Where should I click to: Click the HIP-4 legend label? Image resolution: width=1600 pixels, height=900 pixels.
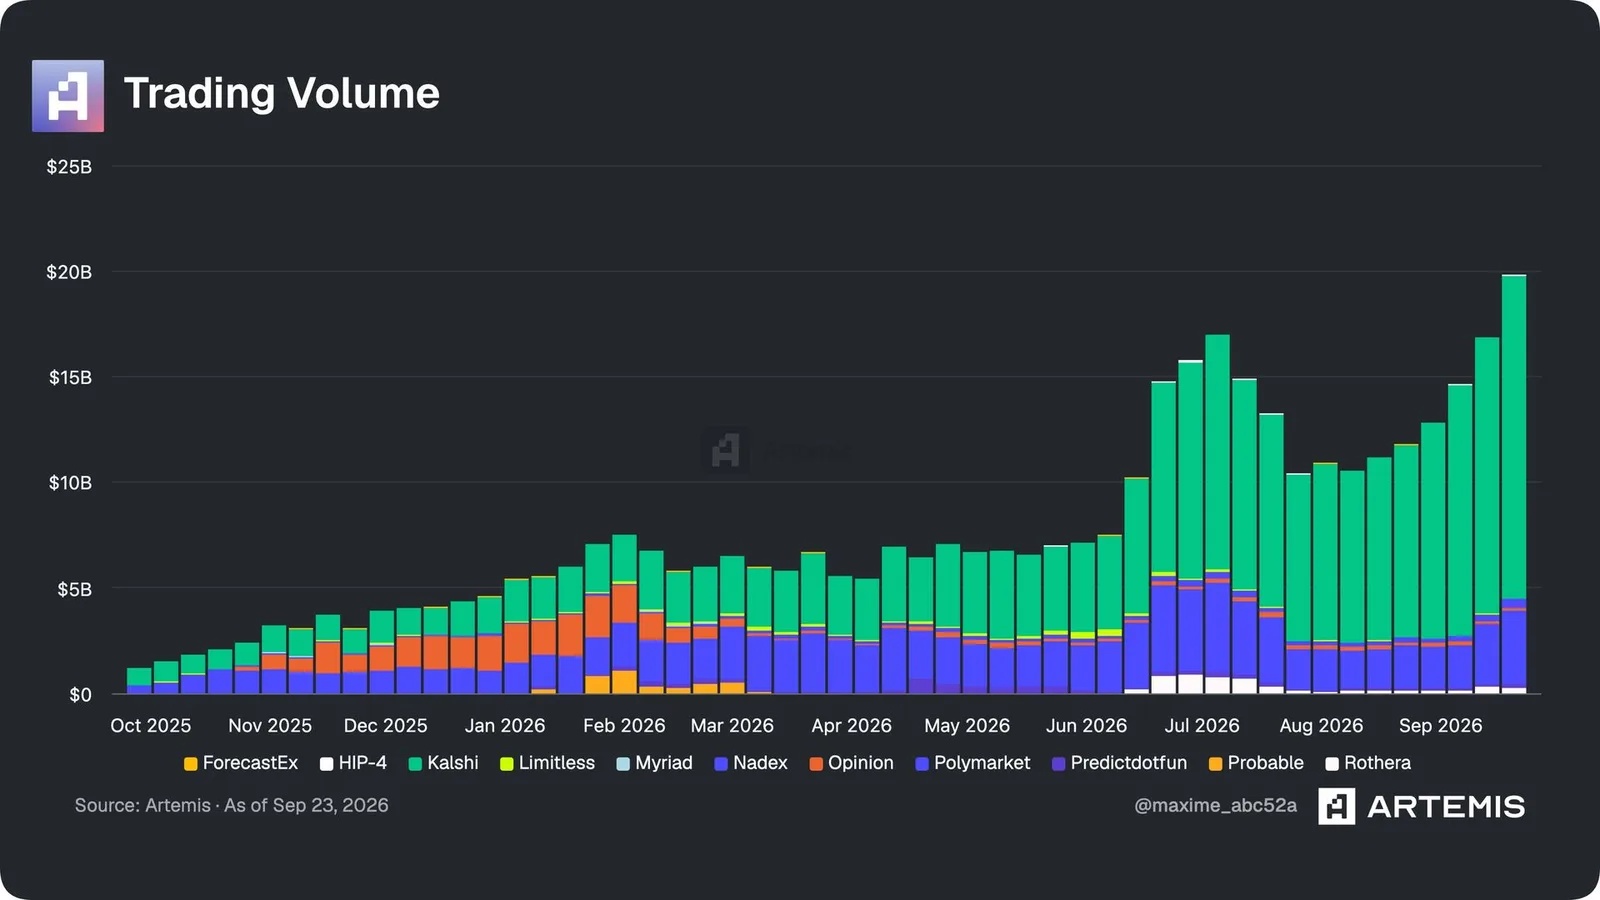point(362,763)
